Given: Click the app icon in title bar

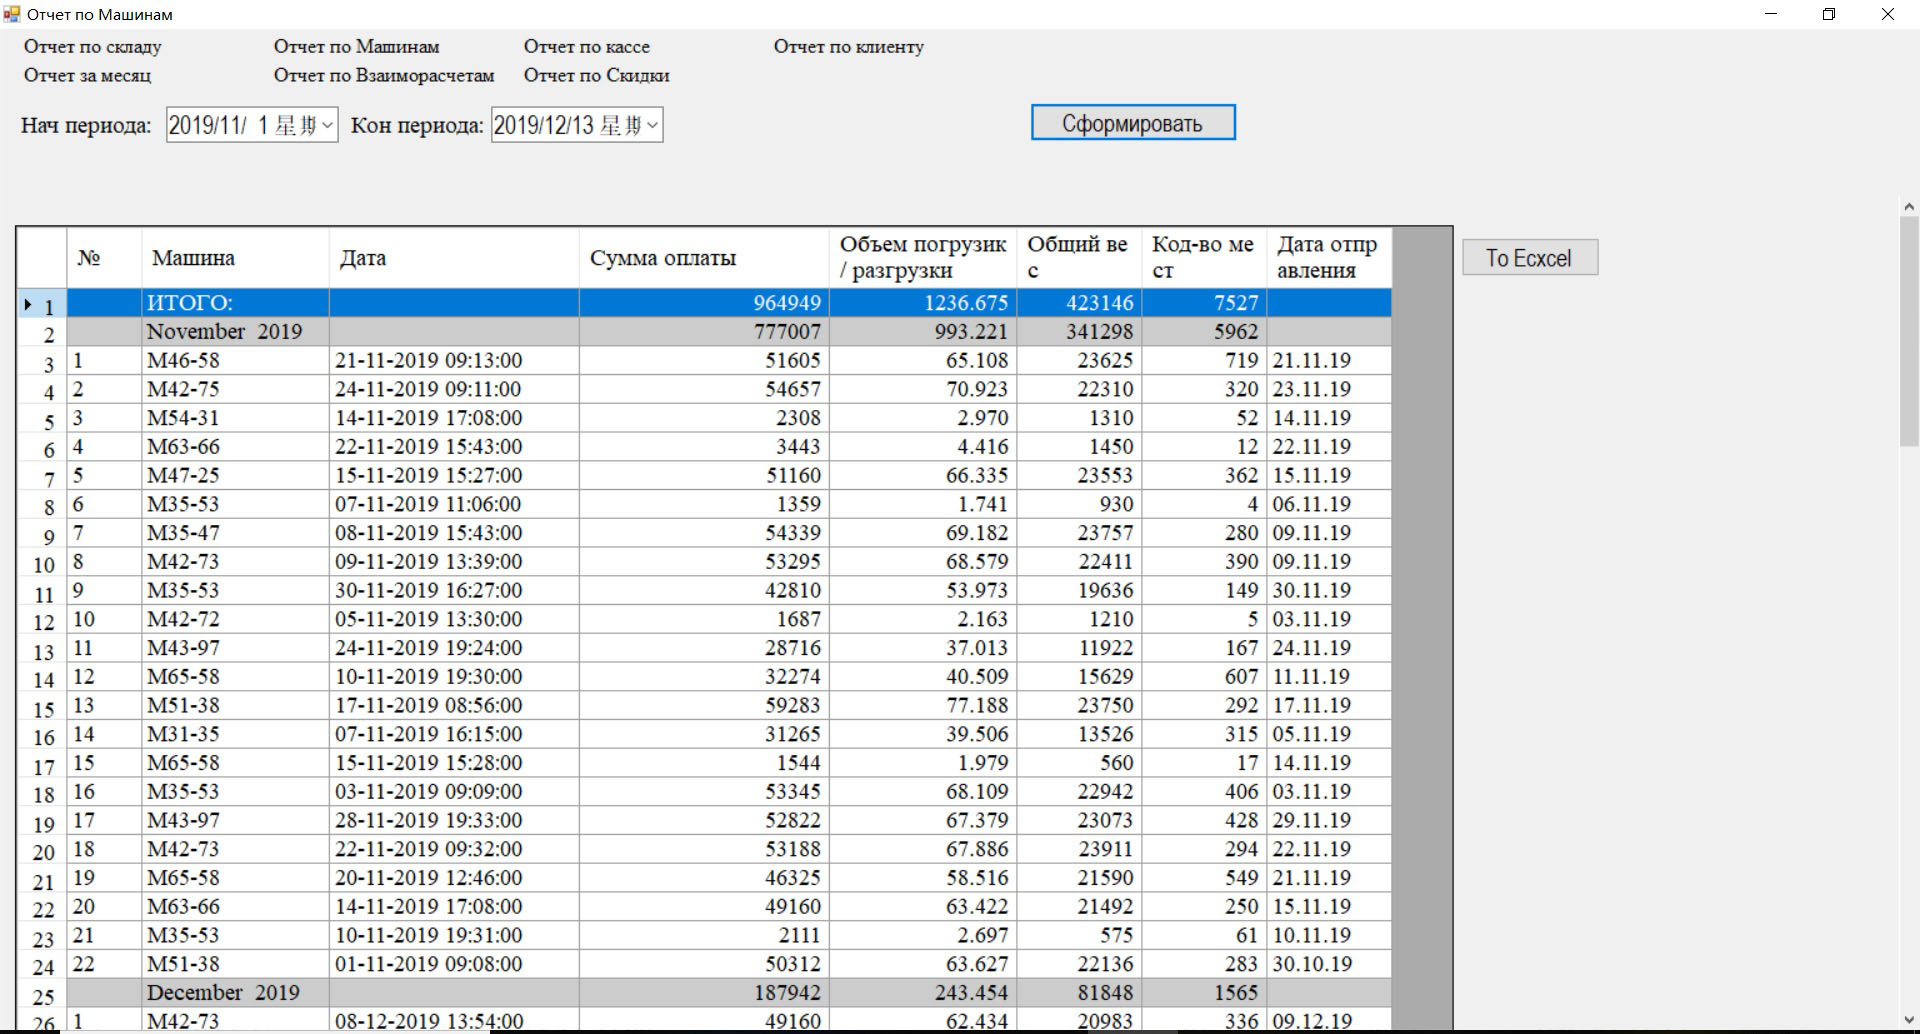Looking at the screenshot, I should tap(12, 14).
